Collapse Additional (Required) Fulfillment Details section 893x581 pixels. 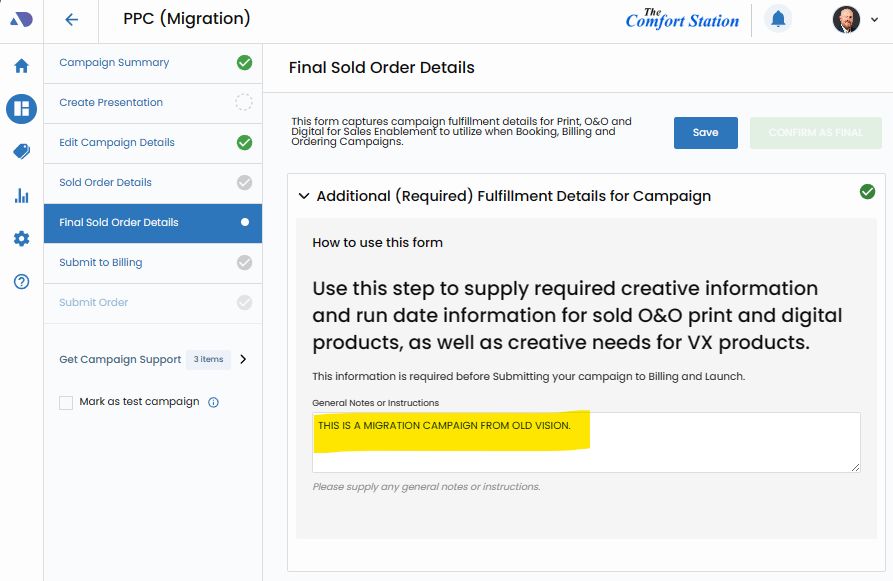pos(304,197)
